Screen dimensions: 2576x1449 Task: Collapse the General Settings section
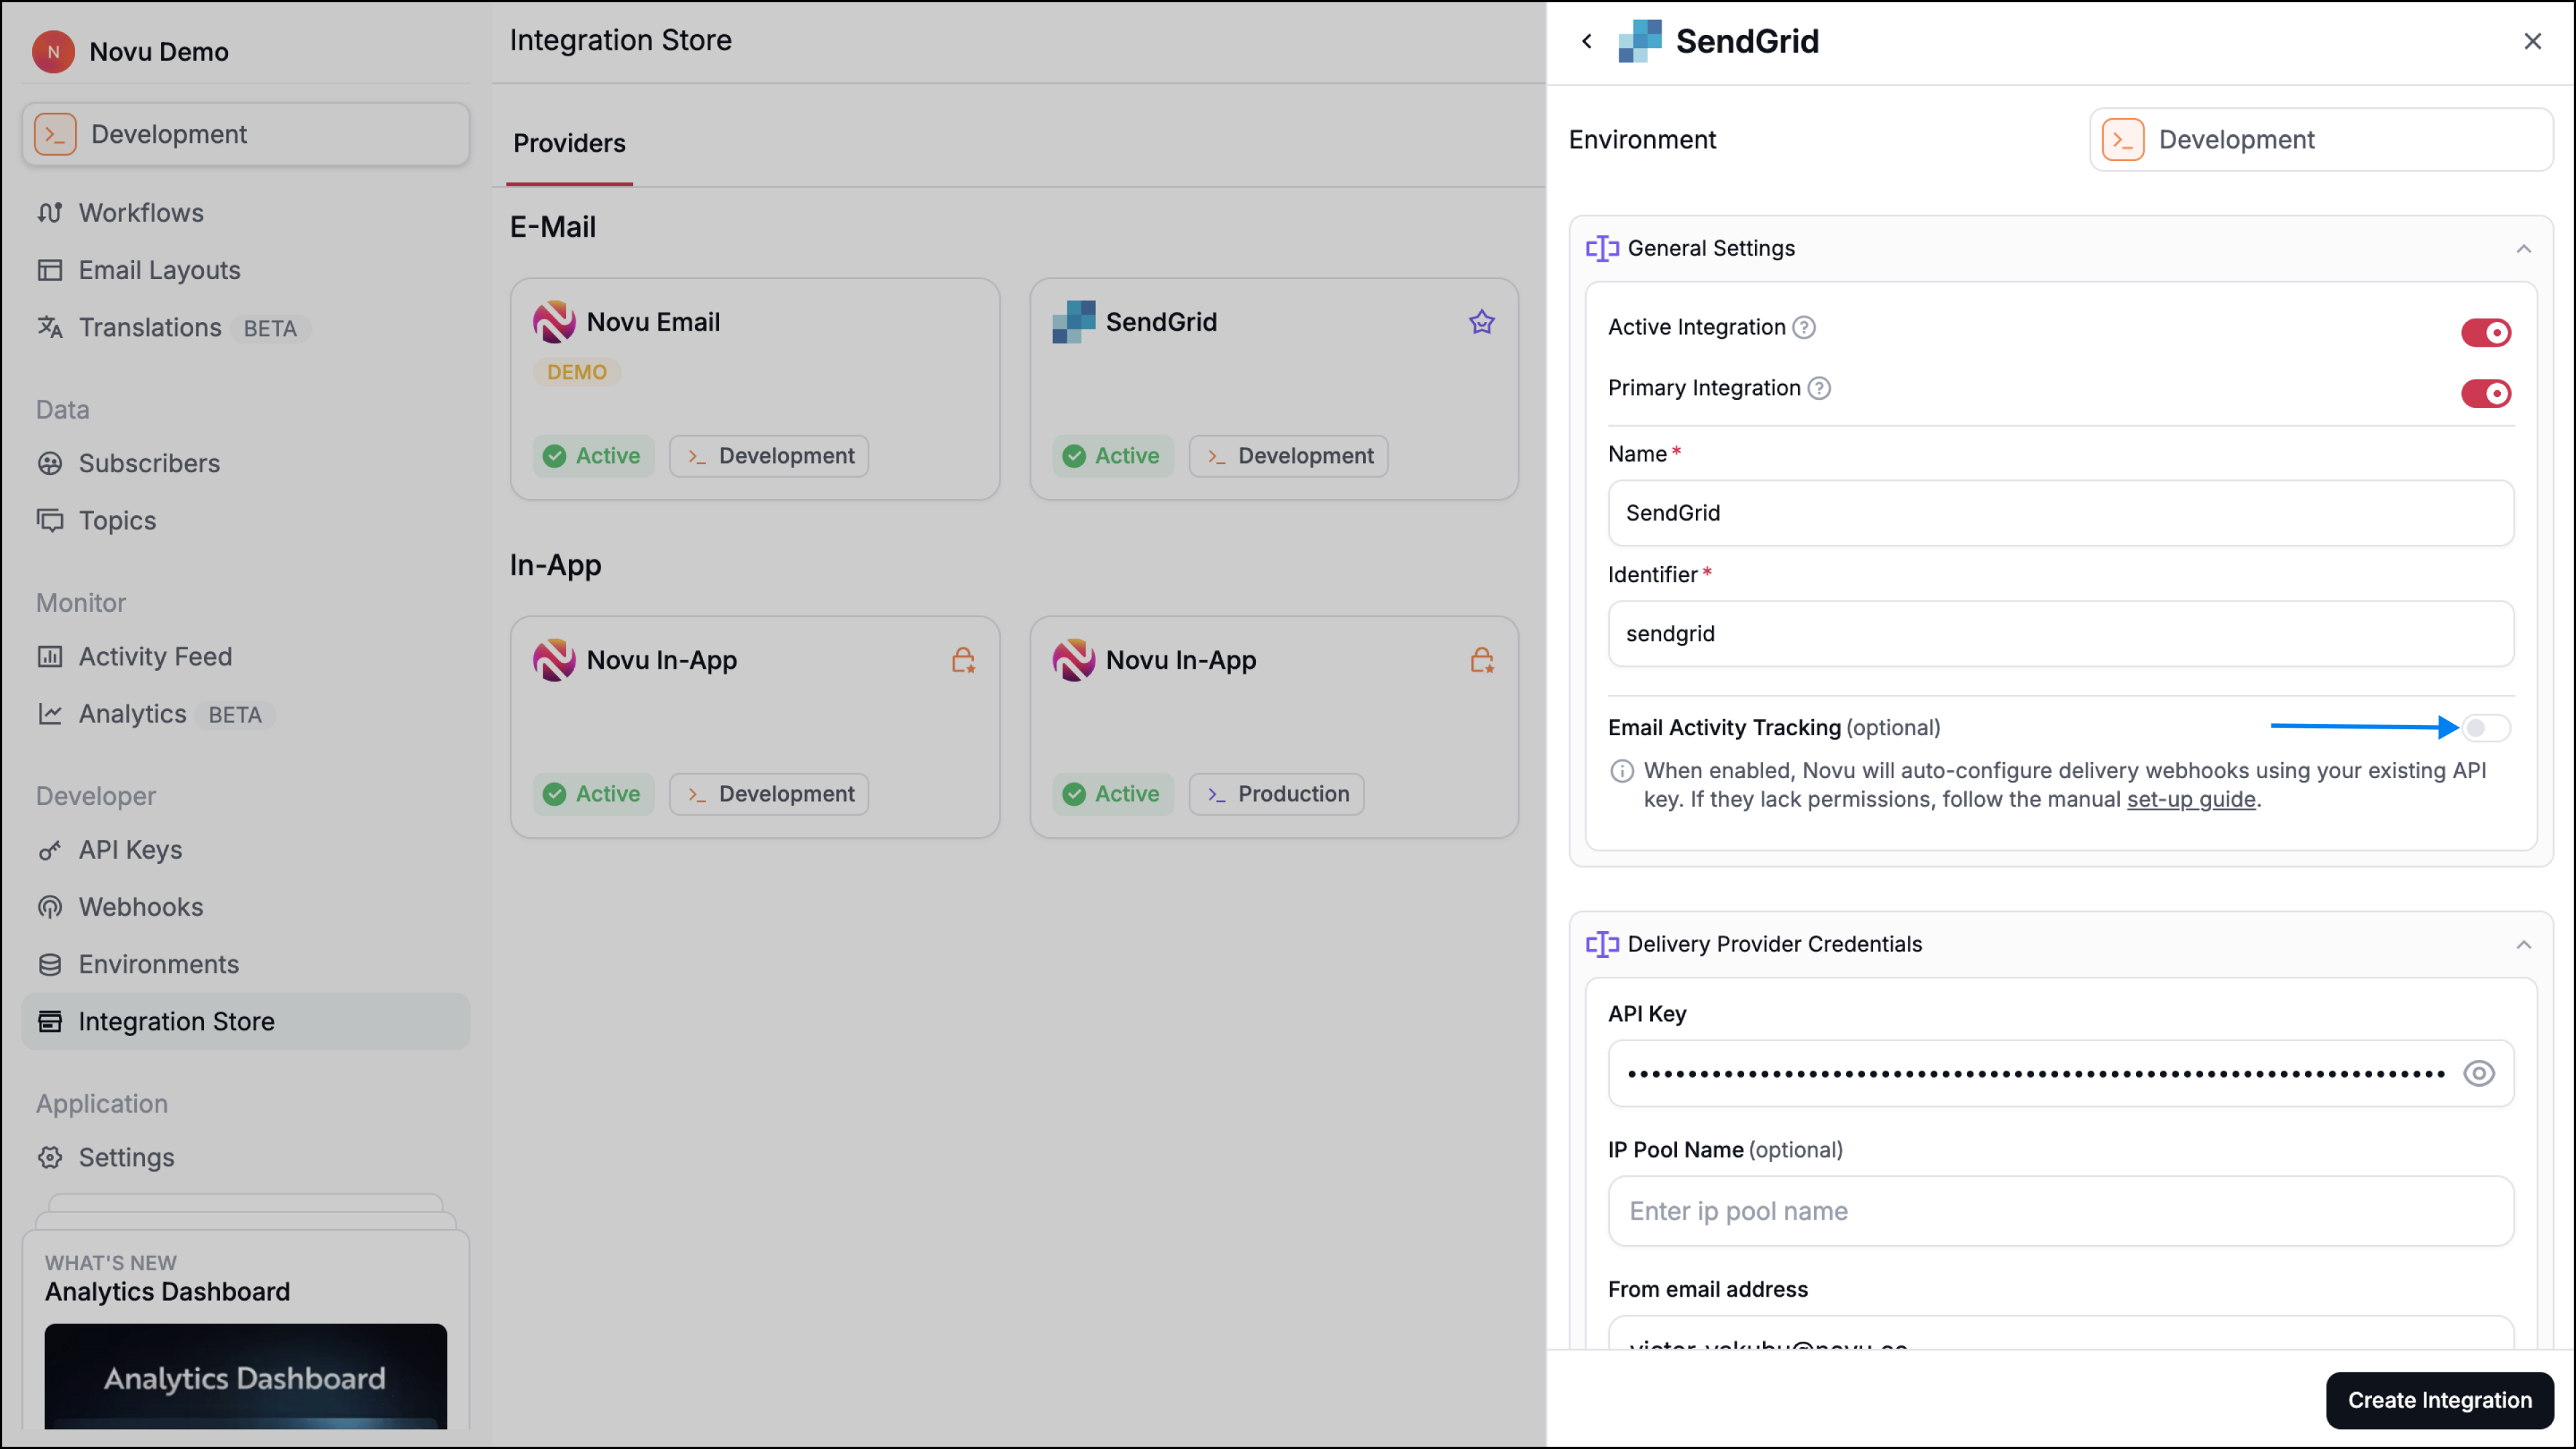[x=2523, y=248]
